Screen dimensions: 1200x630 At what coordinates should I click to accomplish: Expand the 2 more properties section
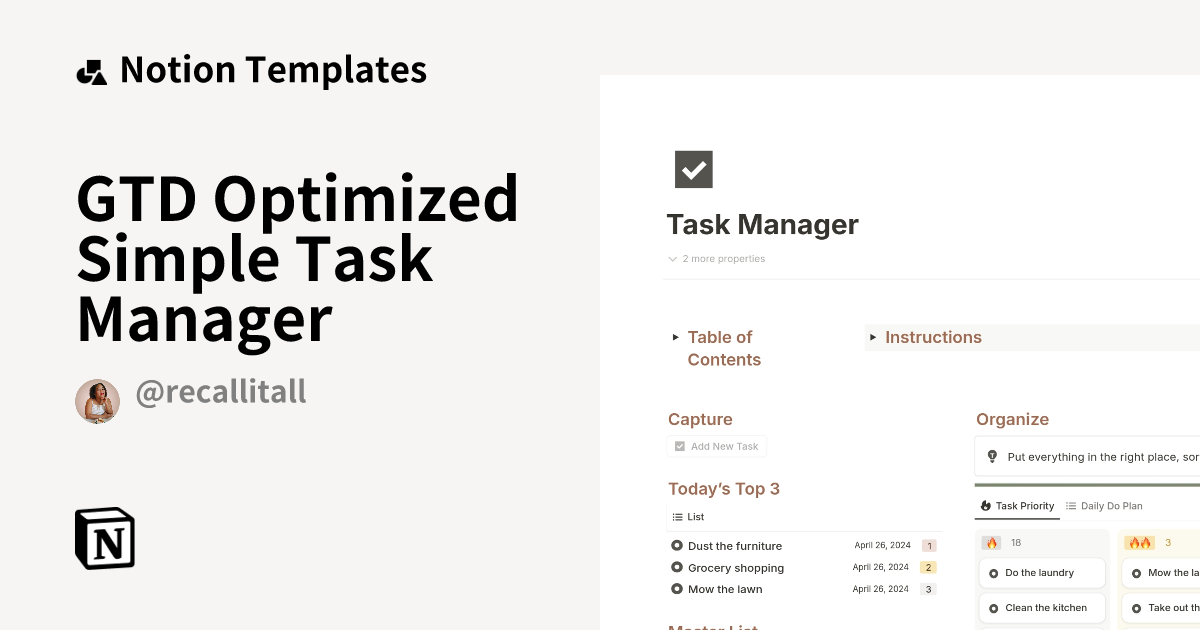[x=716, y=258]
